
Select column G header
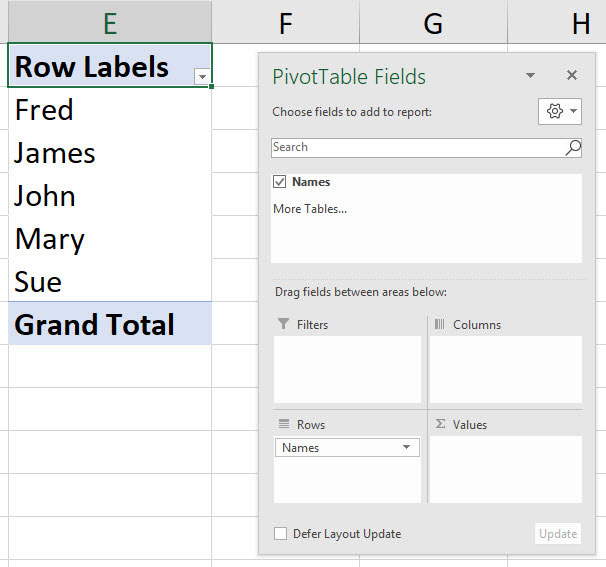pos(433,23)
